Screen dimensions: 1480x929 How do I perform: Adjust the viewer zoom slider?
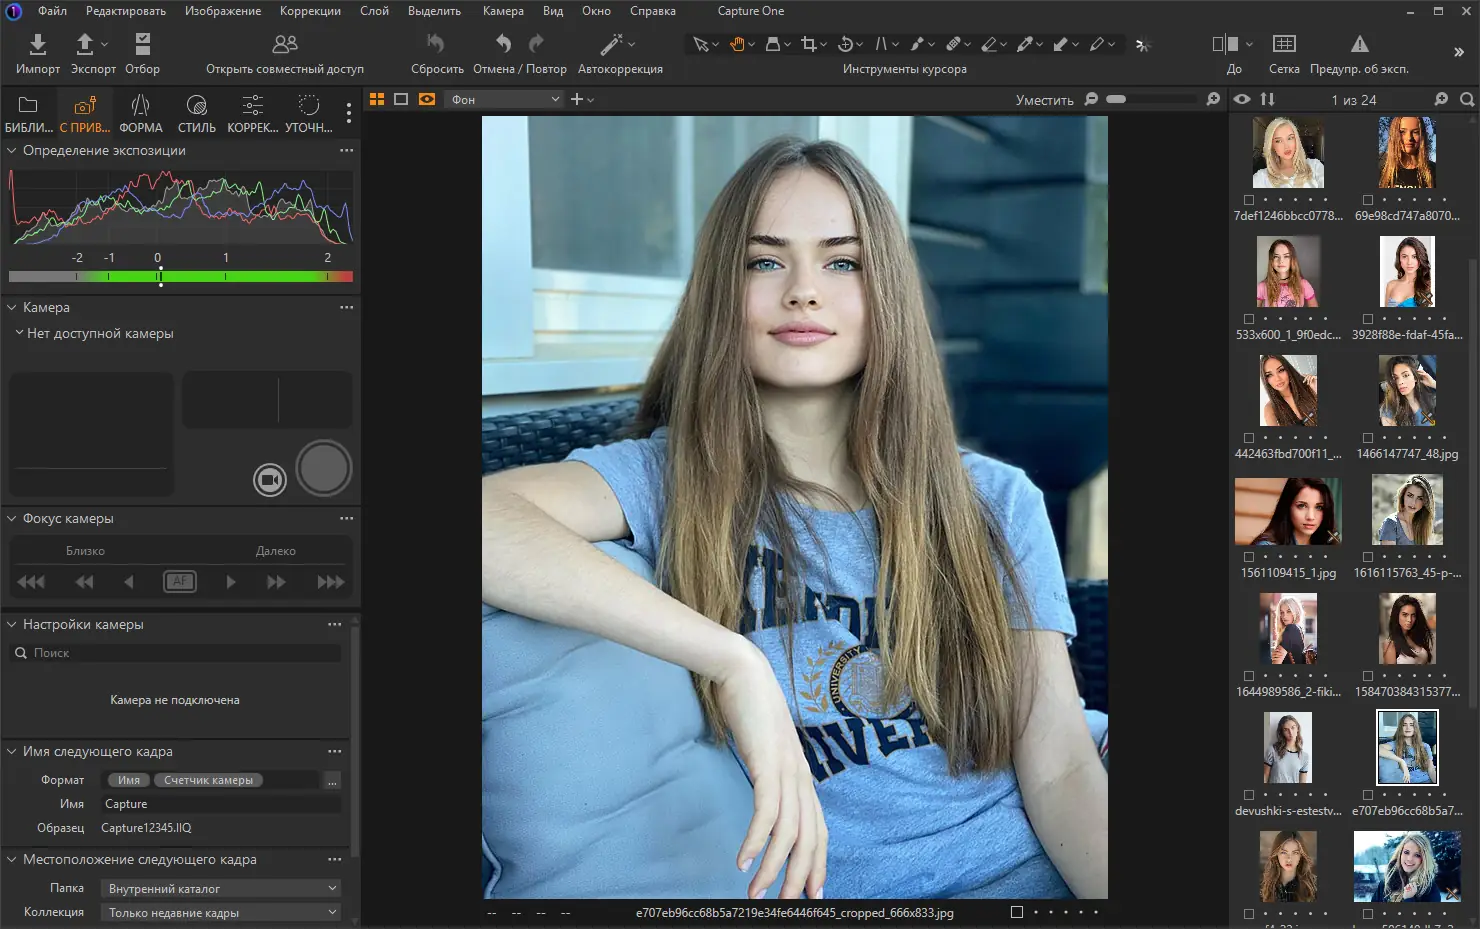point(1150,99)
